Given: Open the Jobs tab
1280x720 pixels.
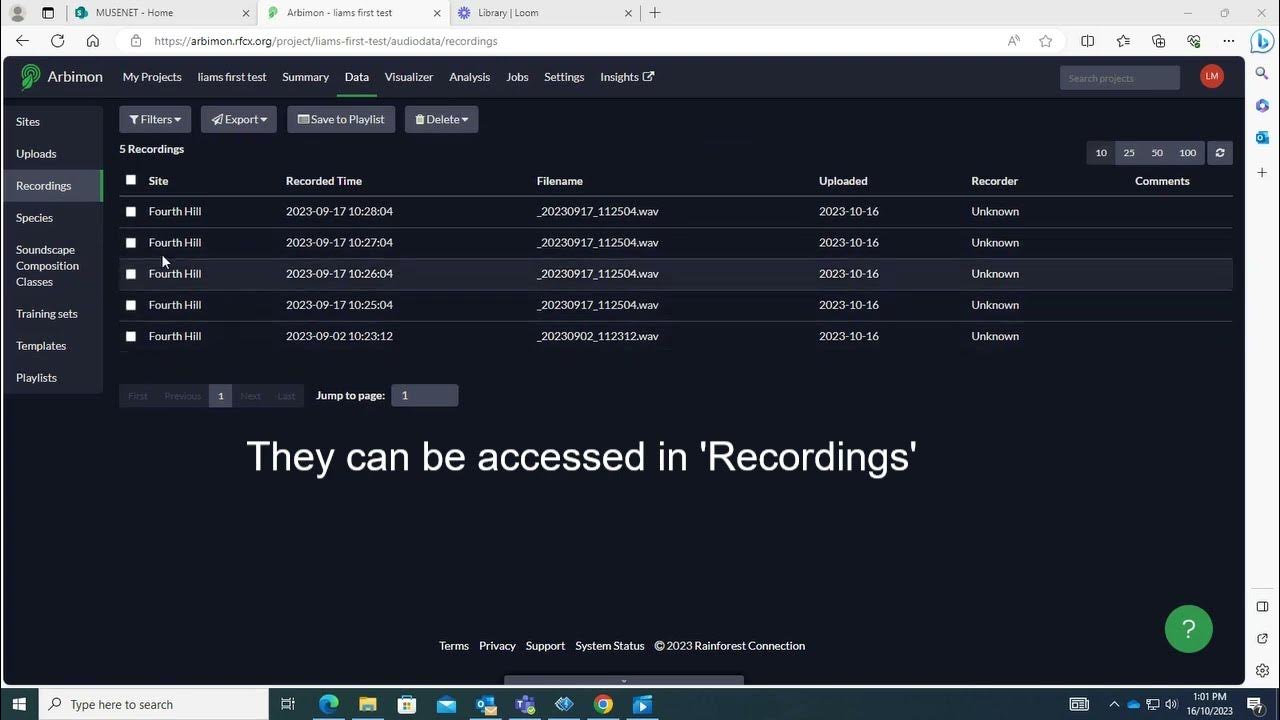Looking at the screenshot, I should pos(517,77).
